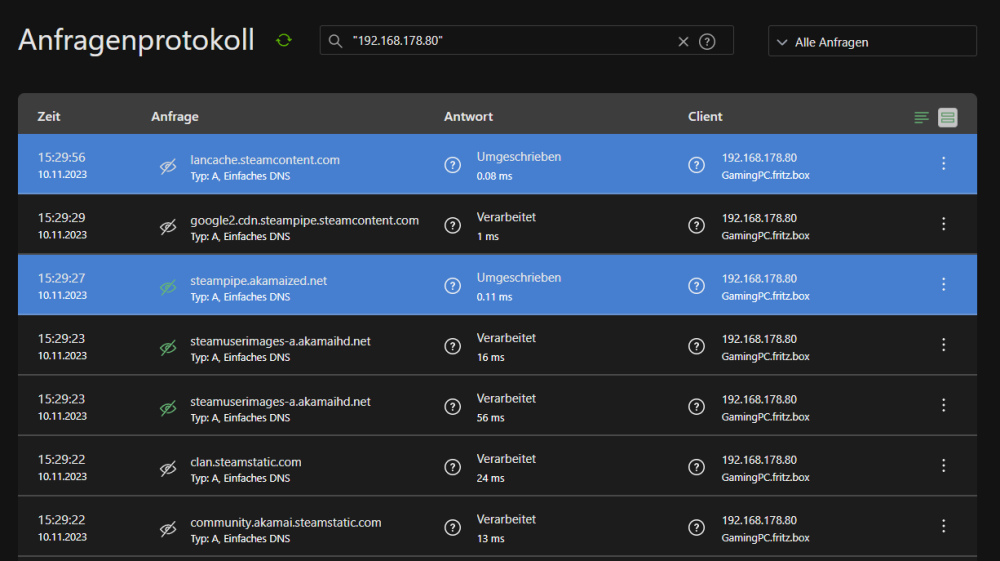Show client info for steampipe.akamaized.net row
The width and height of the screenshot is (1000, 561).
click(696, 286)
